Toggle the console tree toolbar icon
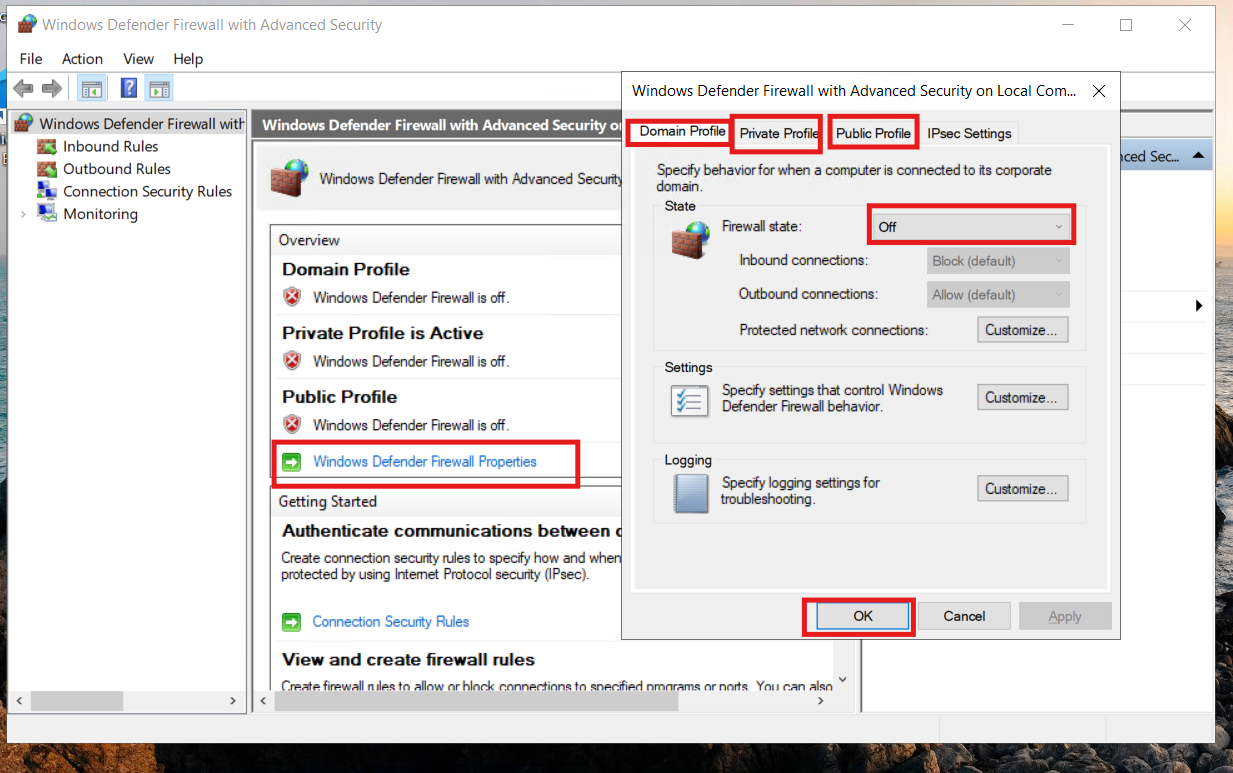The height and width of the screenshot is (773, 1233). (x=91, y=89)
